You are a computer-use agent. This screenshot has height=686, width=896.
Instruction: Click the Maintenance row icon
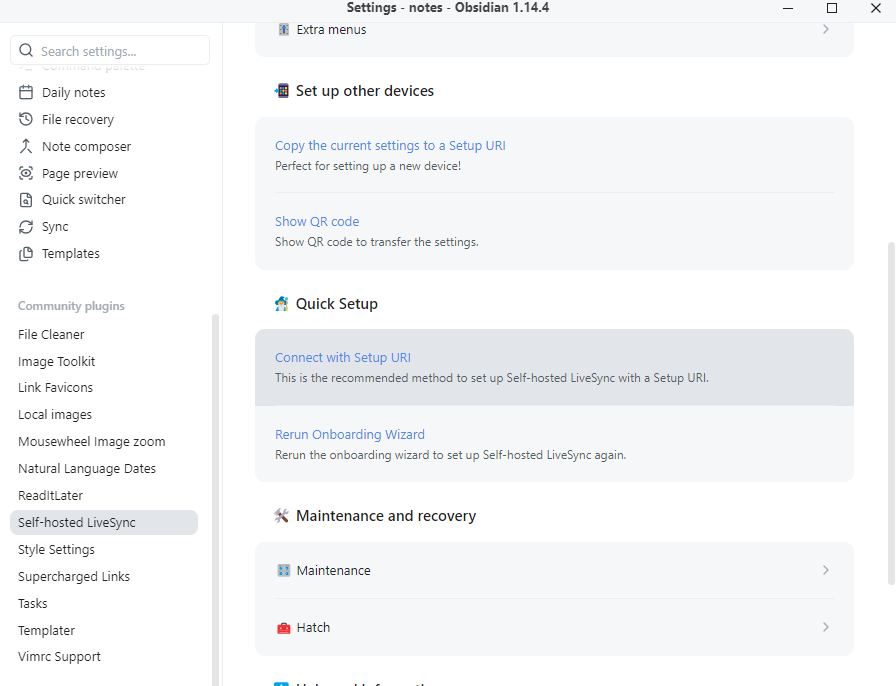[283, 571]
